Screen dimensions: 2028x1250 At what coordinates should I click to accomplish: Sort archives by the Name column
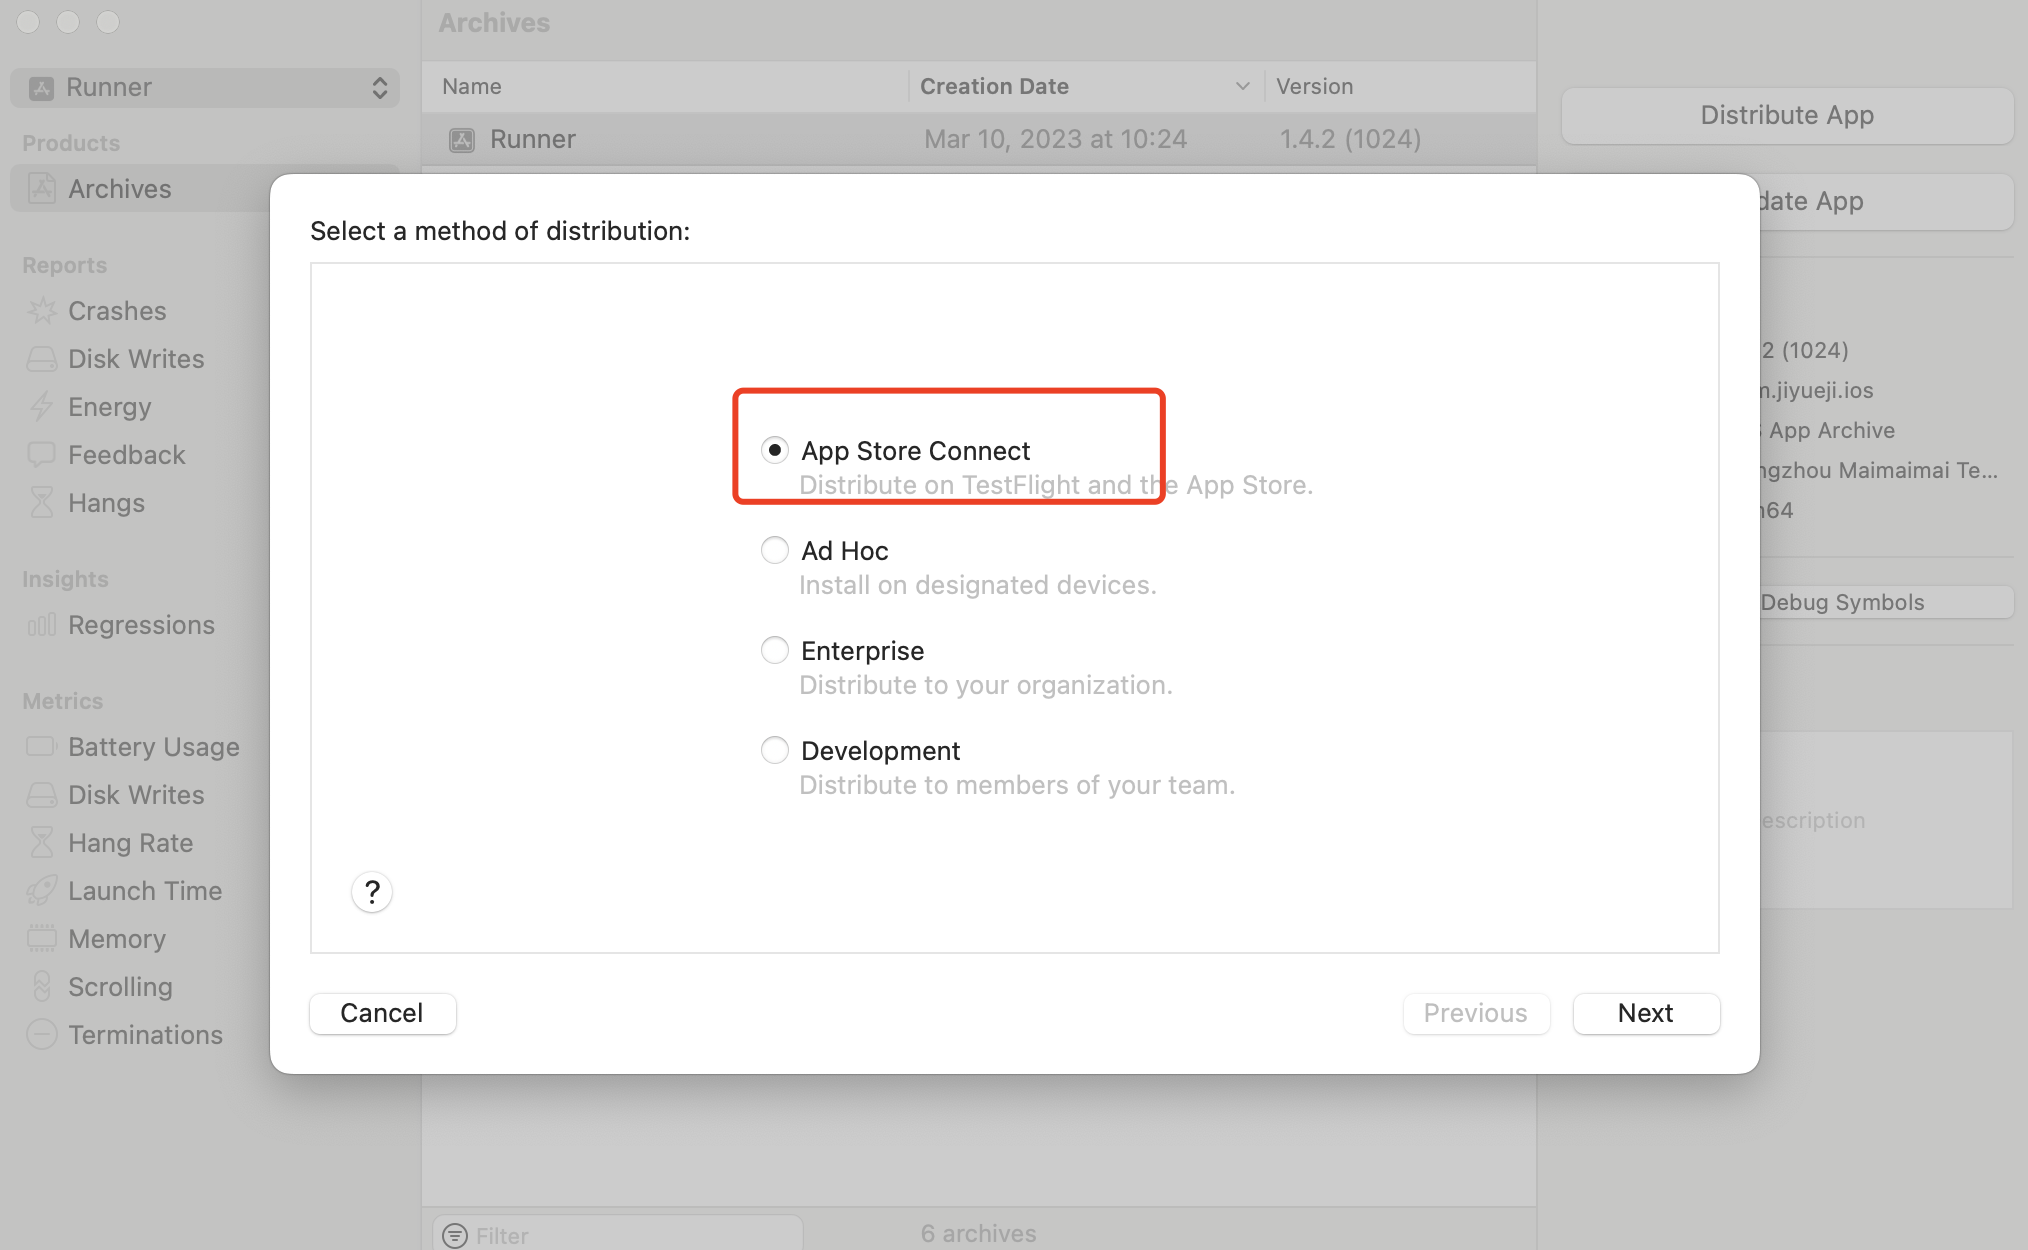(665, 87)
